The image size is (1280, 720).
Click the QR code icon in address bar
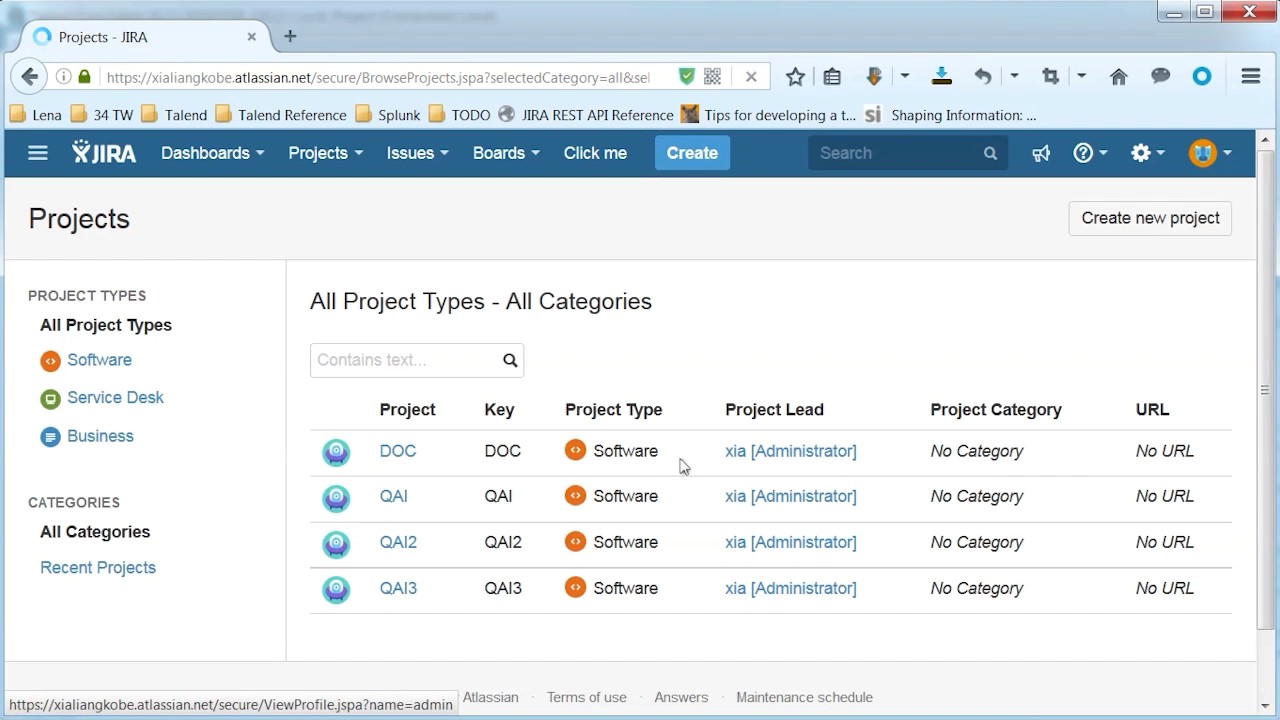(713, 76)
